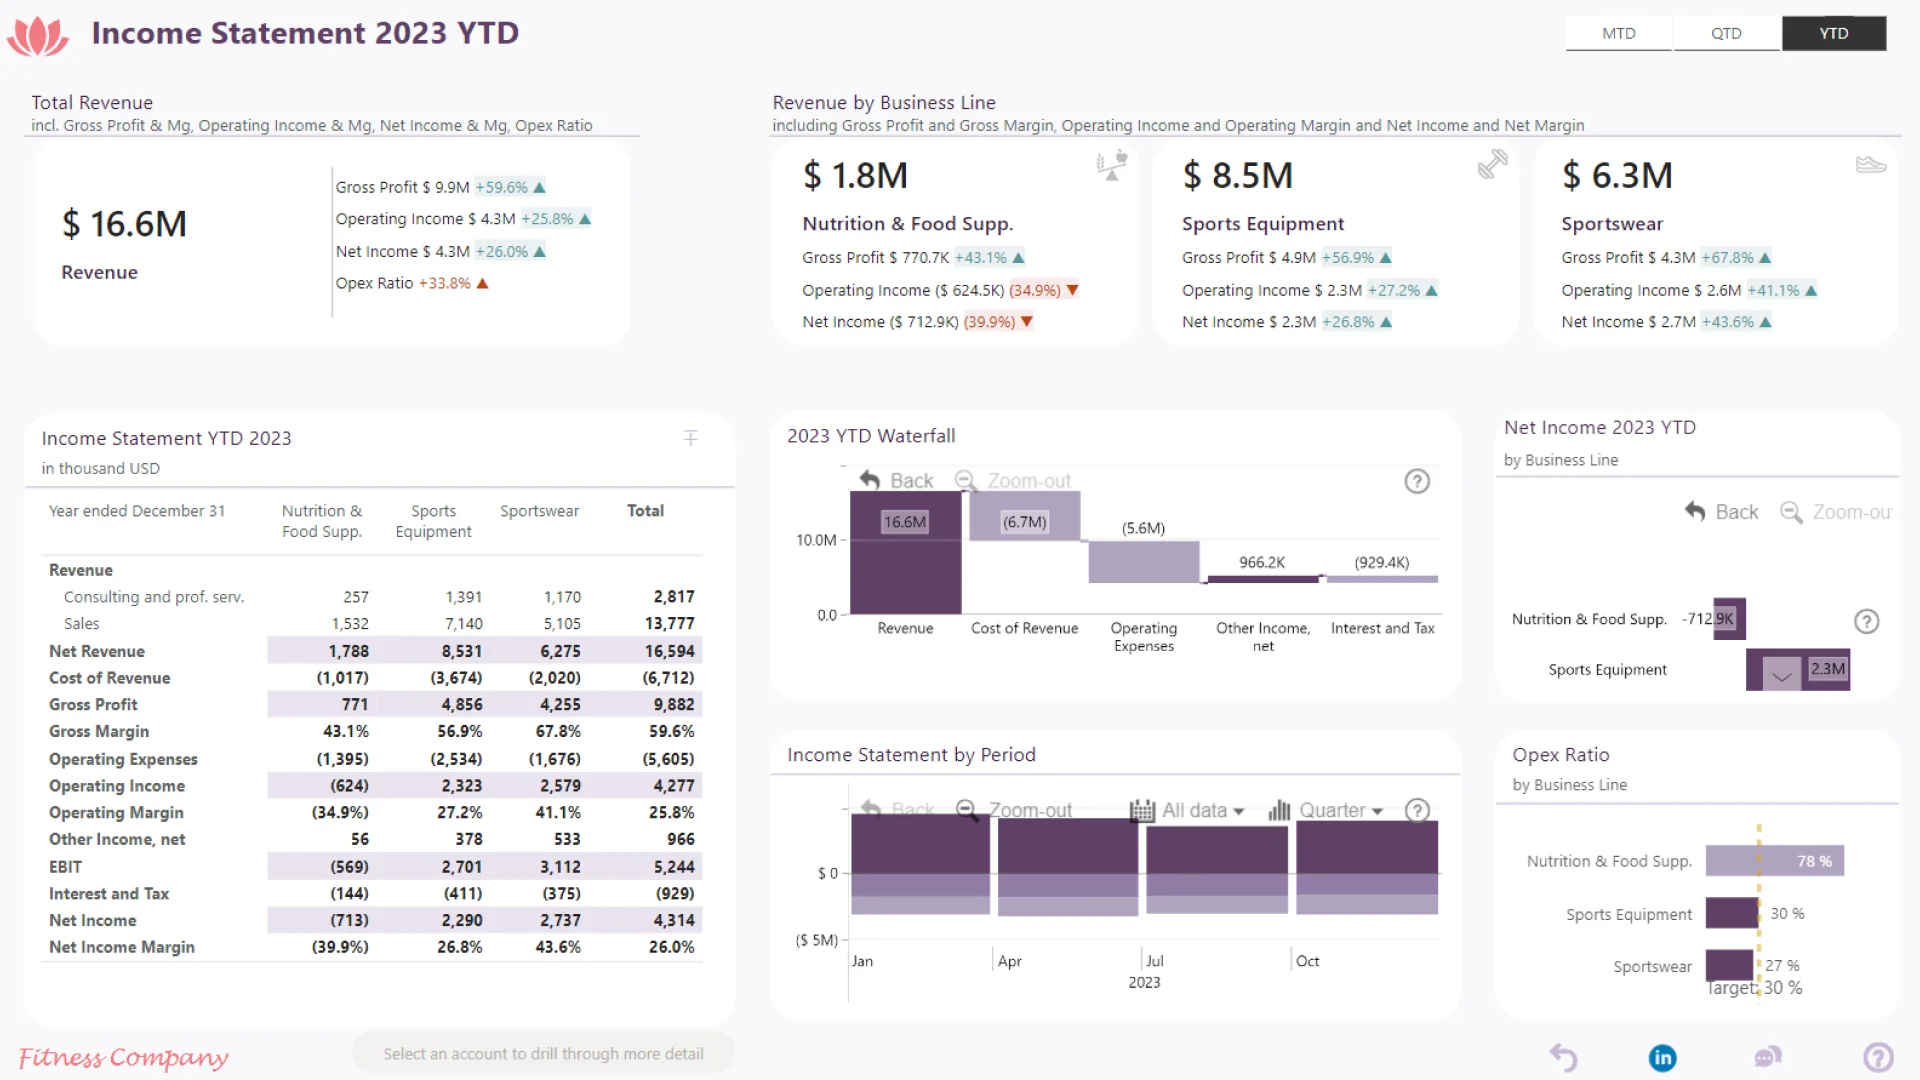Click the Jul quarter column in period chart

coord(1217,869)
